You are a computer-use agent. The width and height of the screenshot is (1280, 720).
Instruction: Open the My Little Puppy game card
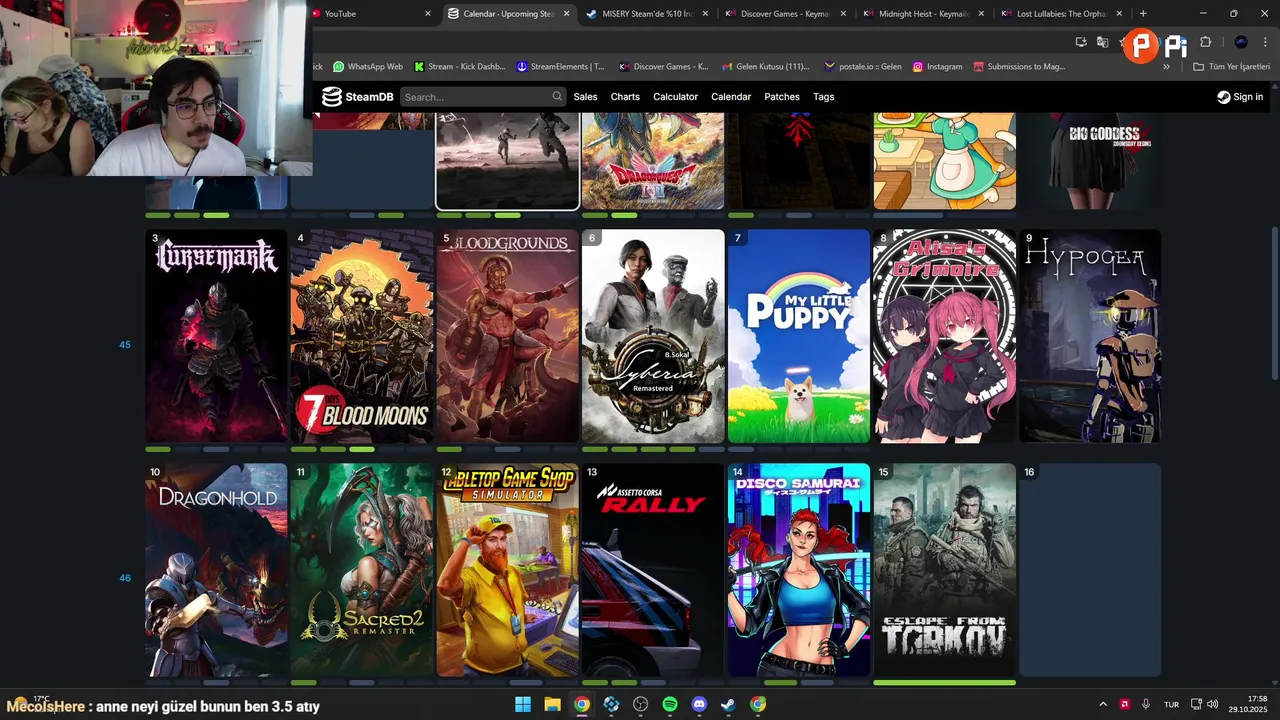point(799,336)
